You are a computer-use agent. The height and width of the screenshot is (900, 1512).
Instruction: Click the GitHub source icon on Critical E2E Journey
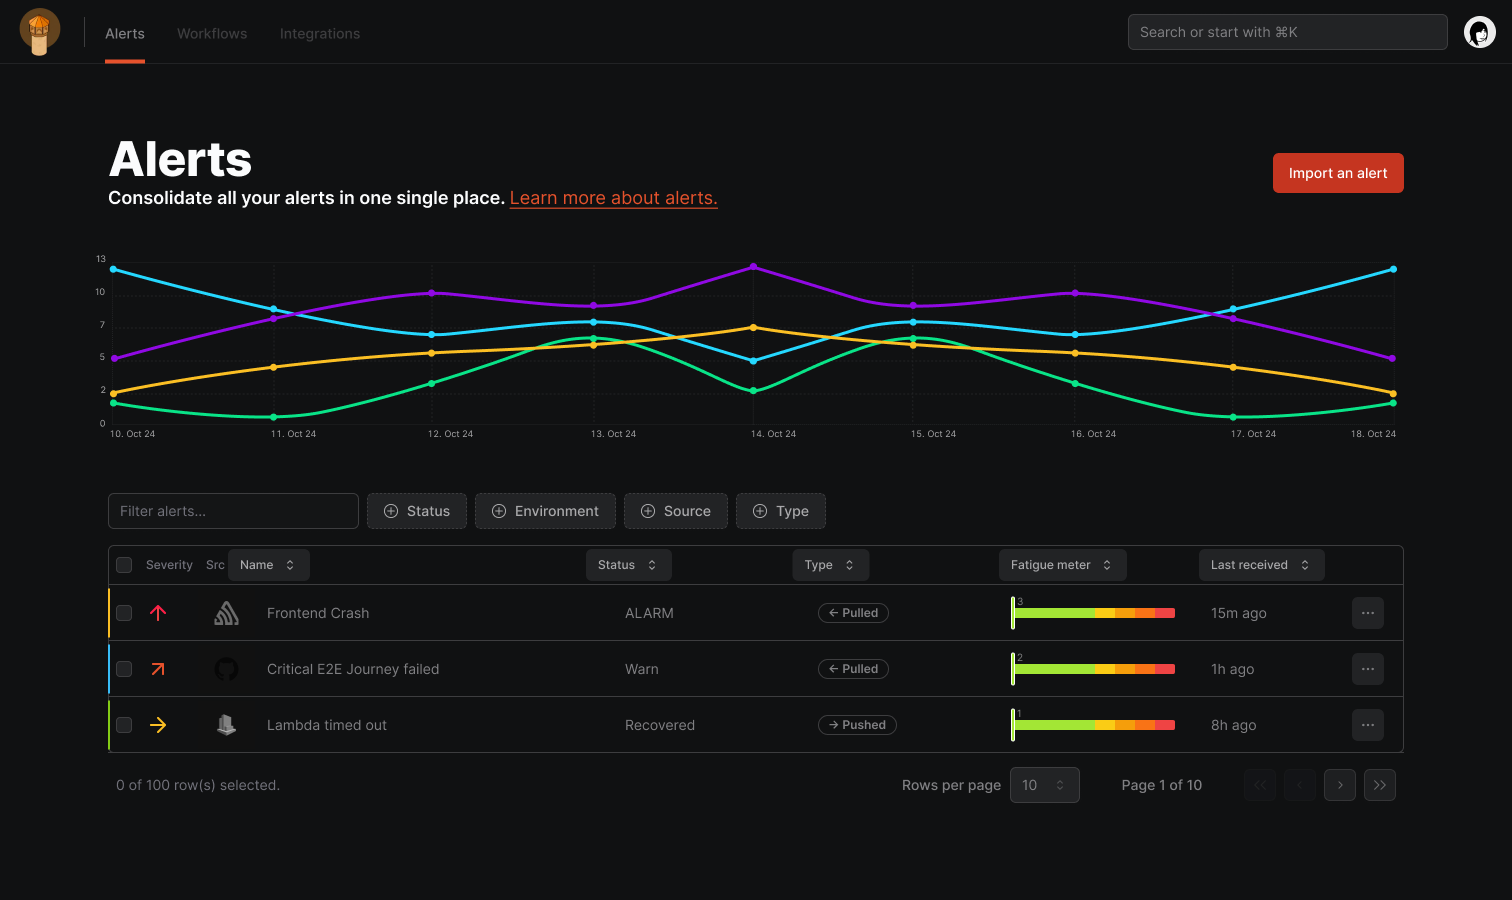(226, 669)
